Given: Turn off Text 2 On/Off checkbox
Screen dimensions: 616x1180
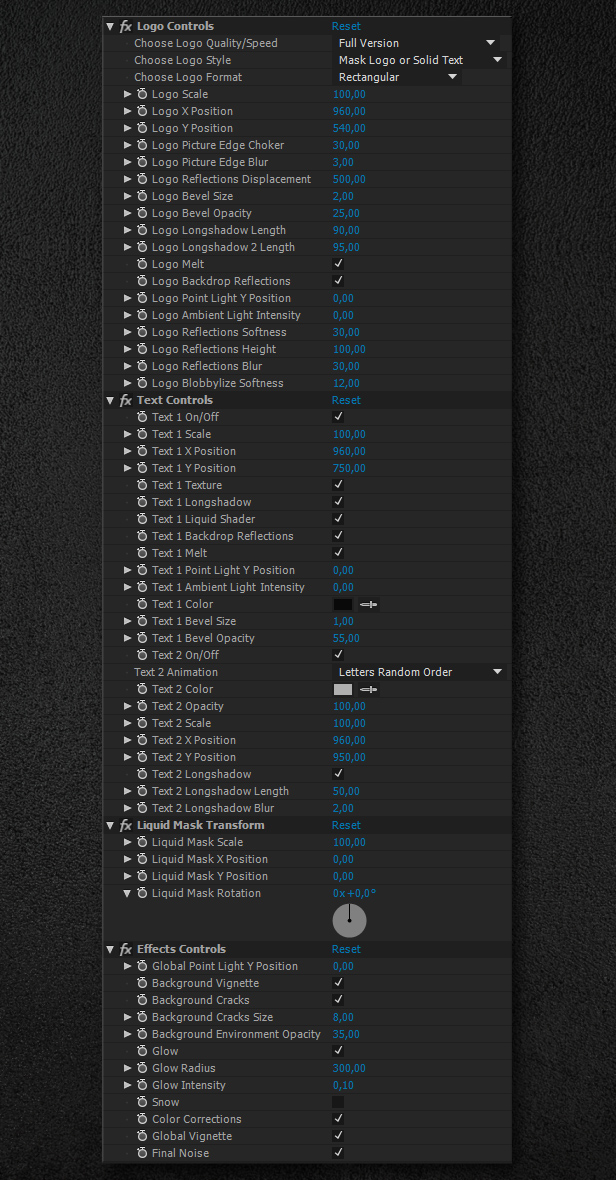Looking at the screenshot, I should pyautogui.click(x=338, y=655).
